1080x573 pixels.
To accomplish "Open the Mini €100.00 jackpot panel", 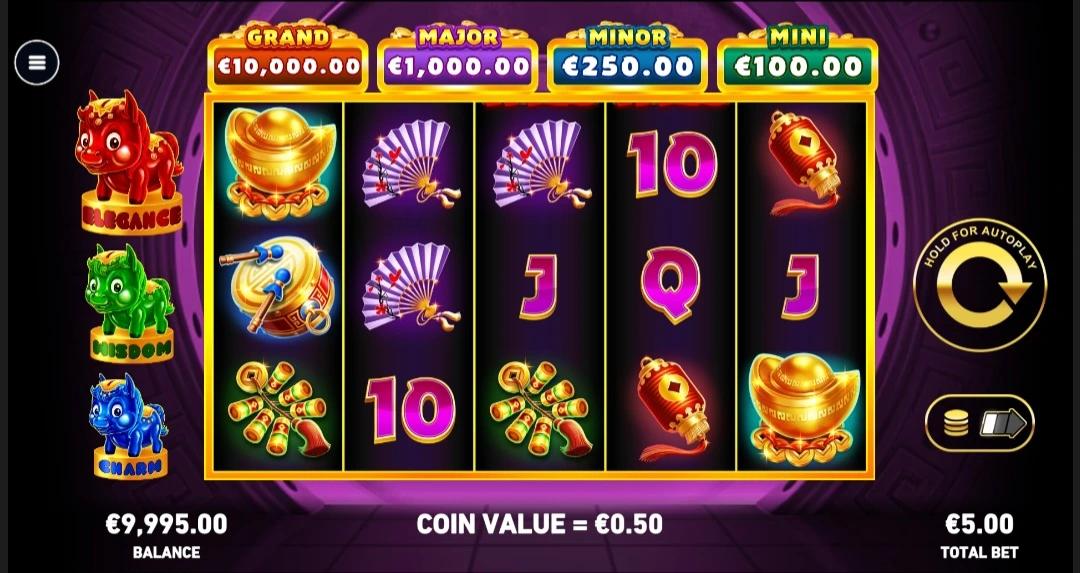I will pos(798,58).
